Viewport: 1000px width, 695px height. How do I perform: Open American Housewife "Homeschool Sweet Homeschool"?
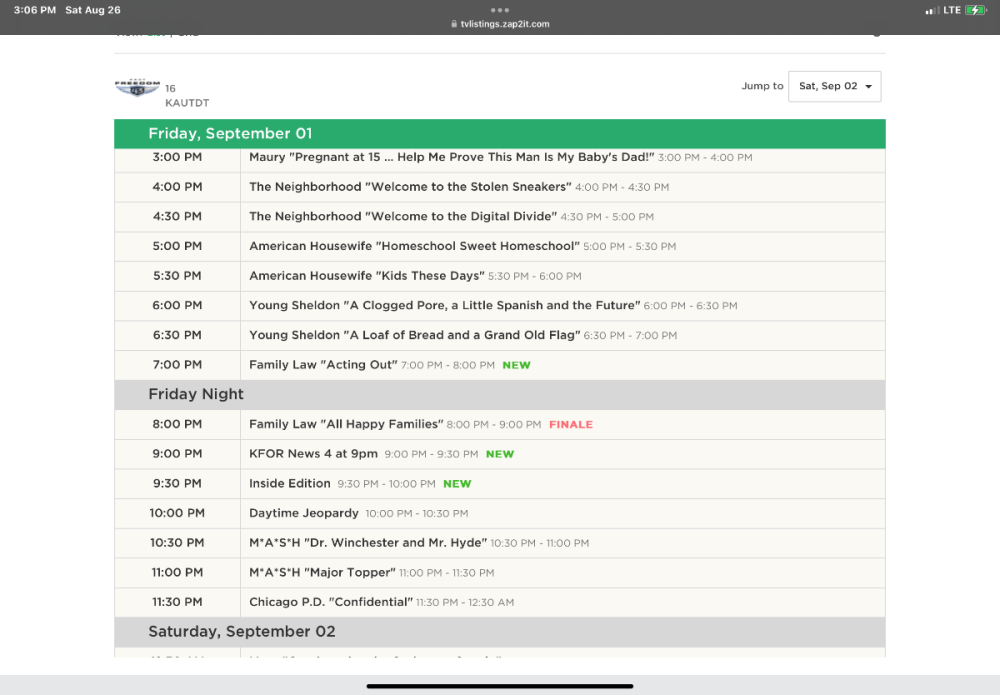coord(415,246)
